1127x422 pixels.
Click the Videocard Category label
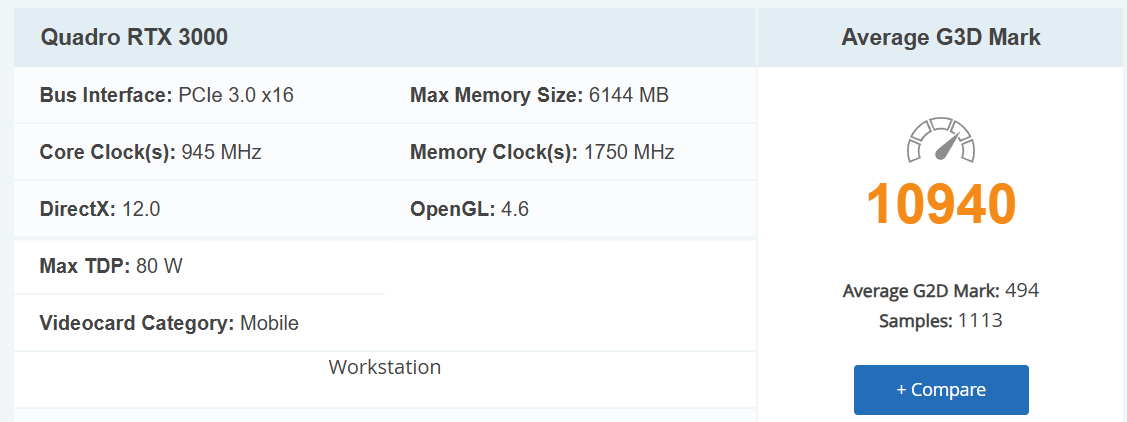pyautogui.click(x=137, y=324)
